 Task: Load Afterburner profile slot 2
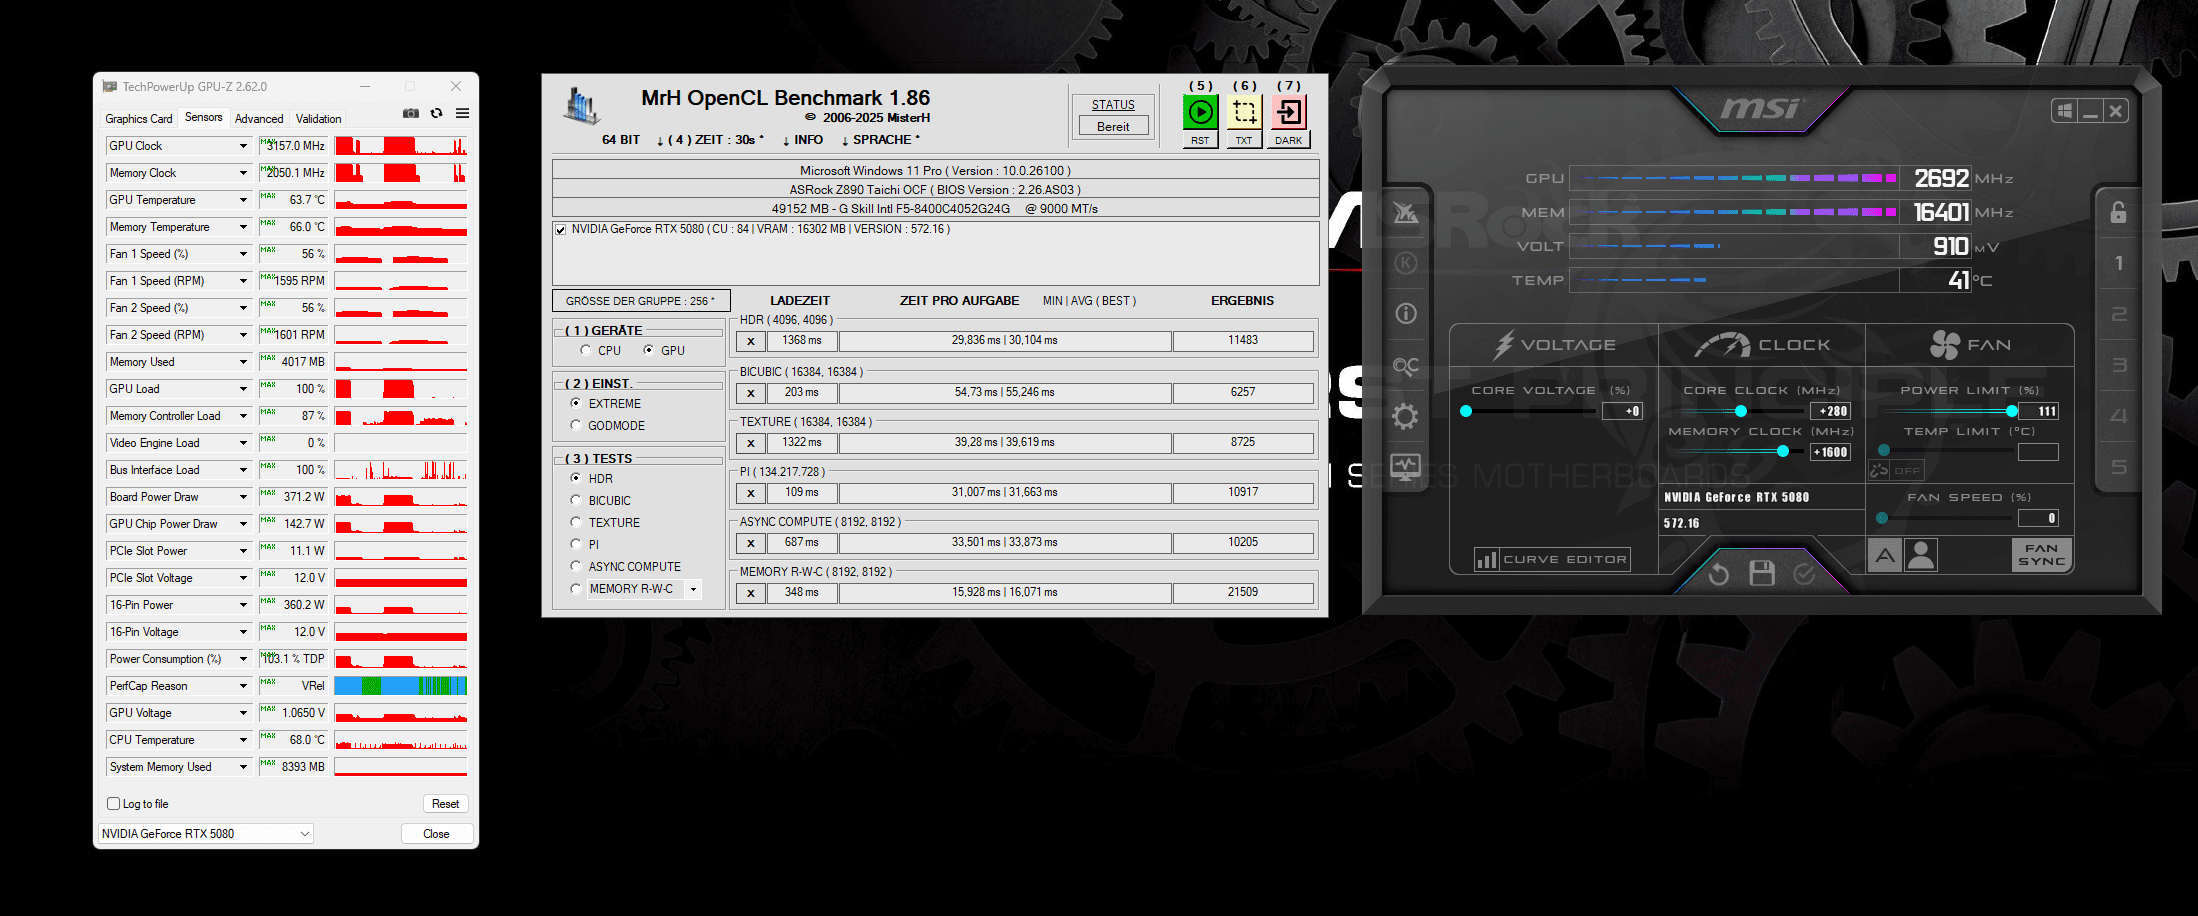(2118, 315)
